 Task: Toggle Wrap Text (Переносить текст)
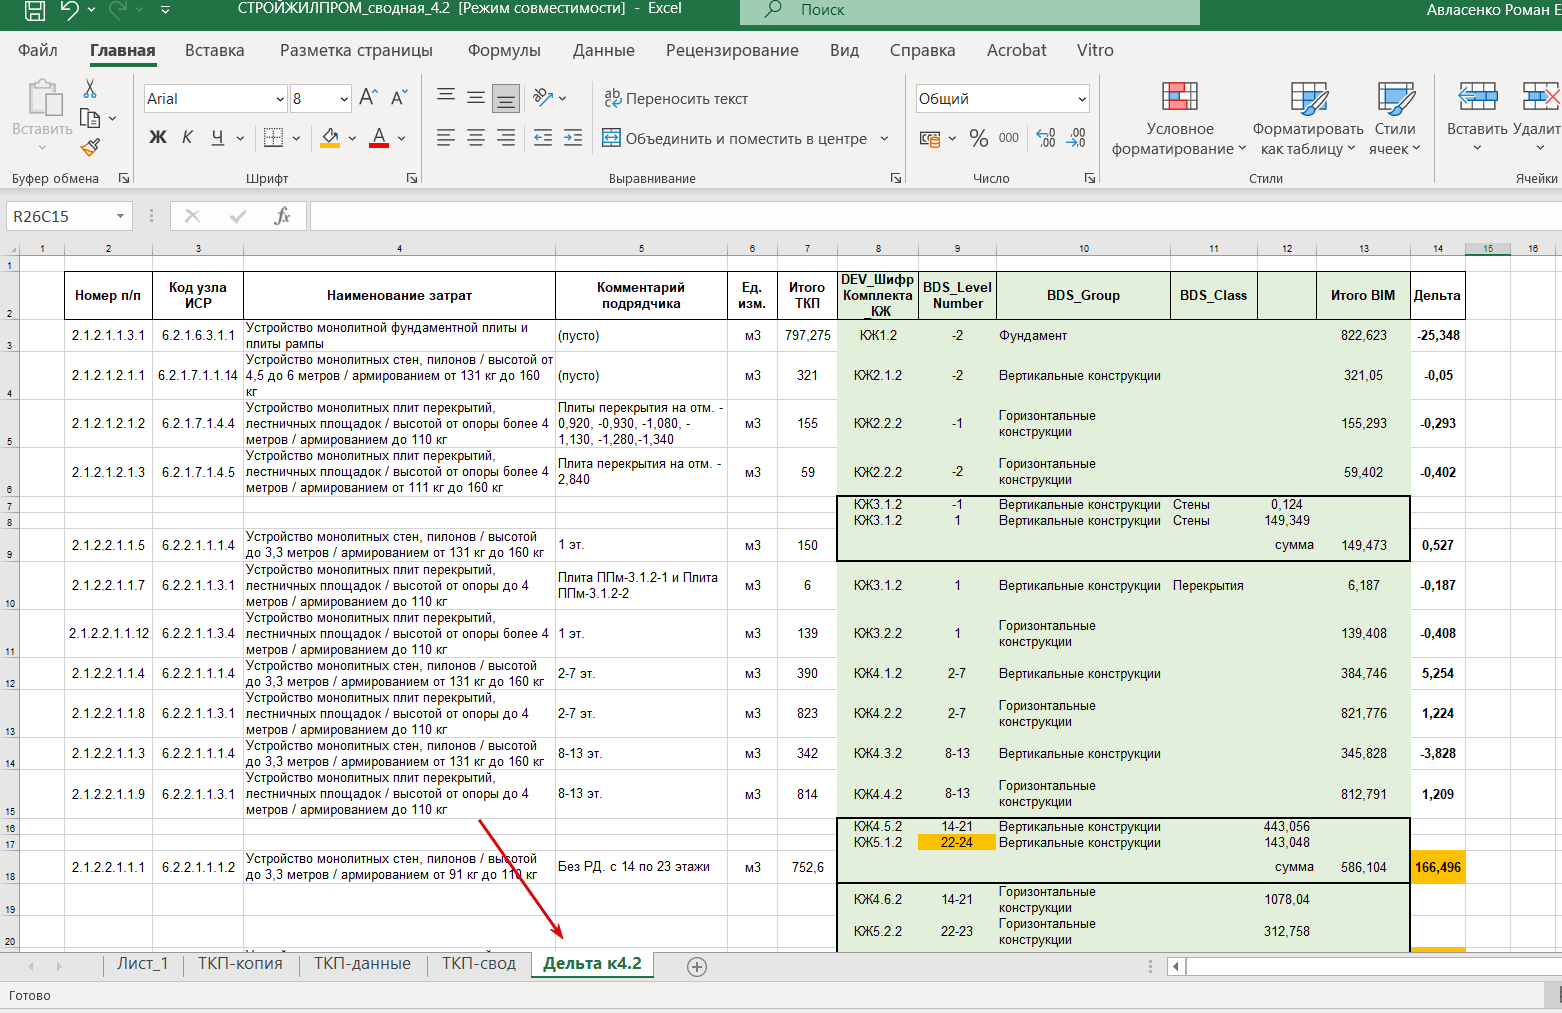point(676,98)
